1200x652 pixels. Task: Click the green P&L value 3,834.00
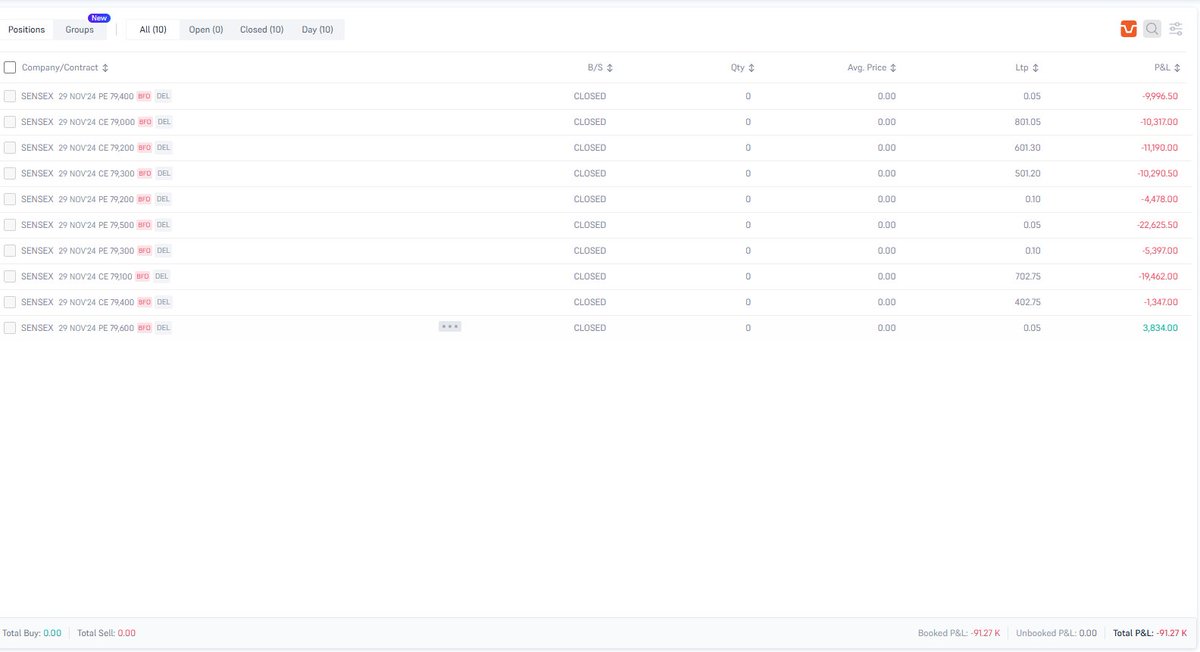tap(1160, 328)
